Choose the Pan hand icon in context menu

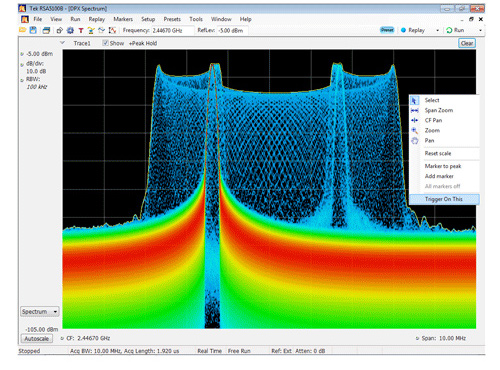tap(414, 141)
